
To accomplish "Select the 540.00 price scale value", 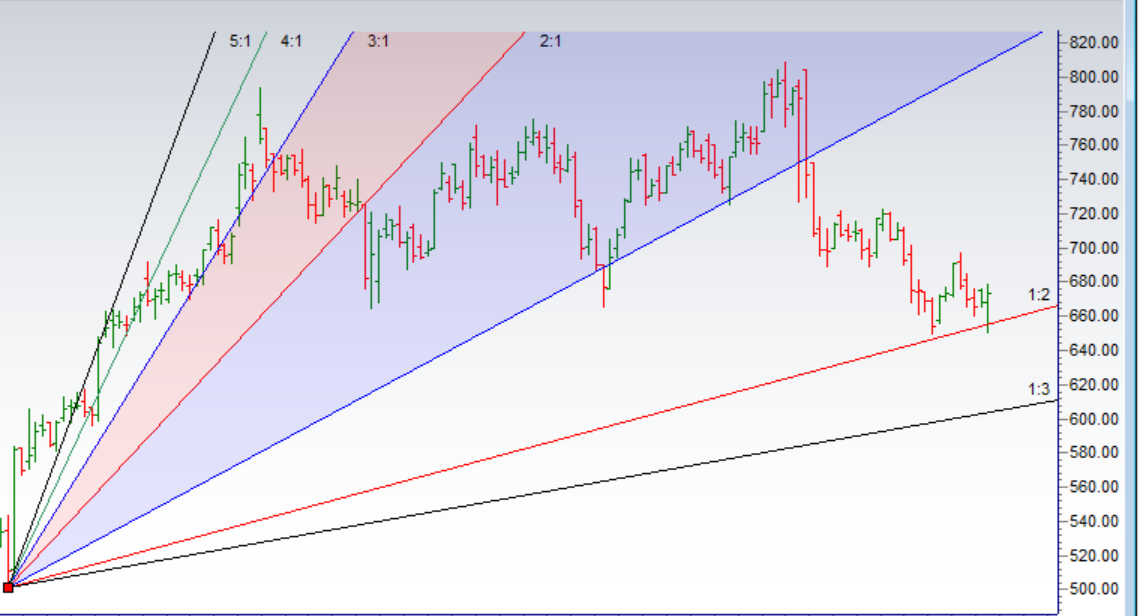I will [1093, 521].
